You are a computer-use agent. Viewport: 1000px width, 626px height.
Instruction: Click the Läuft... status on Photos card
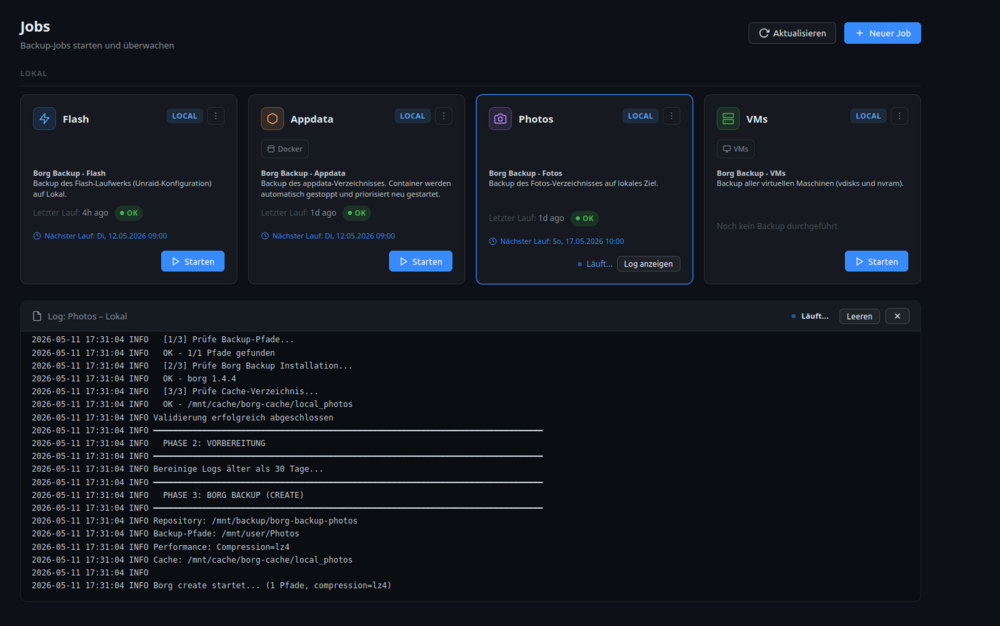point(595,264)
